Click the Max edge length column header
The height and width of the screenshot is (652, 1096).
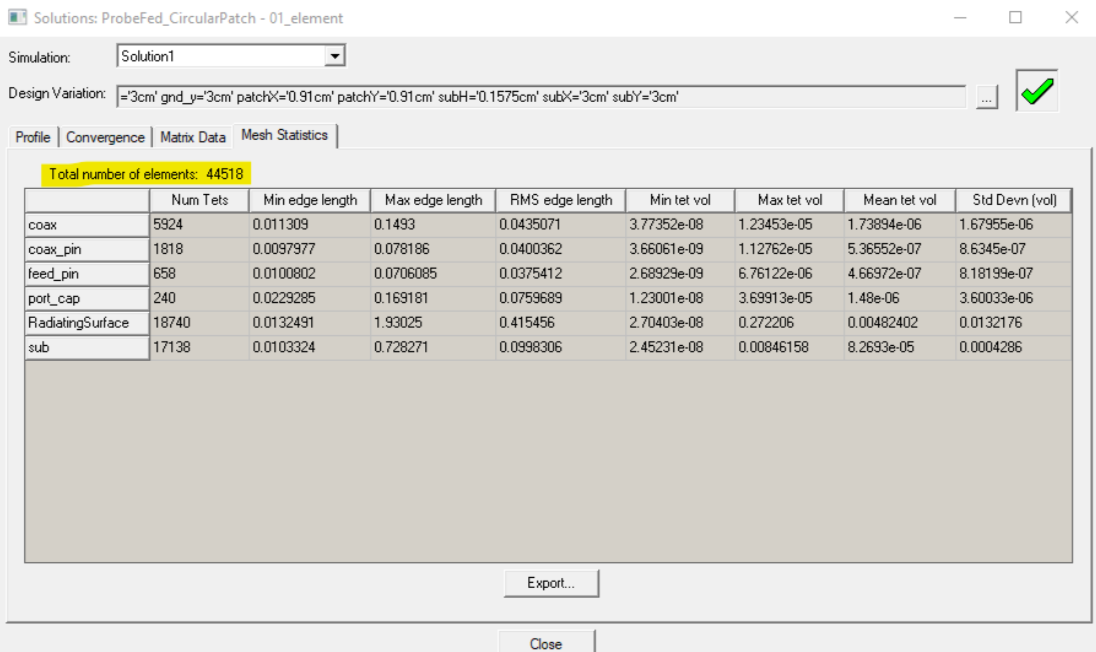click(x=433, y=200)
